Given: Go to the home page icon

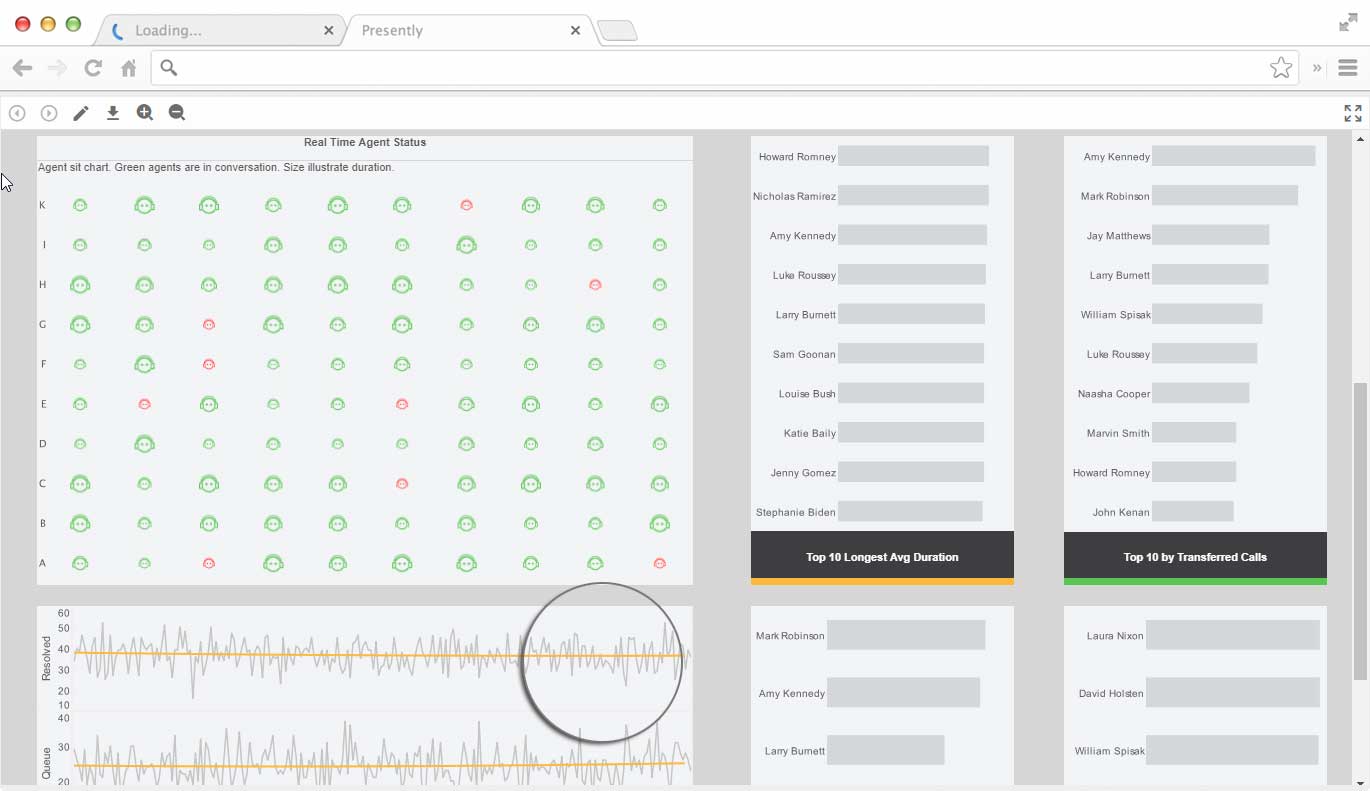Looking at the screenshot, I should [x=128, y=68].
